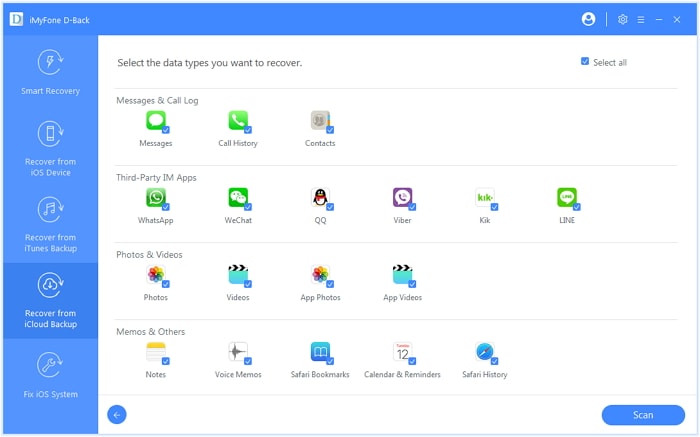Screen dimensions: 700x437
Task: Click the Messages app icon
Action: coord(156,121)
